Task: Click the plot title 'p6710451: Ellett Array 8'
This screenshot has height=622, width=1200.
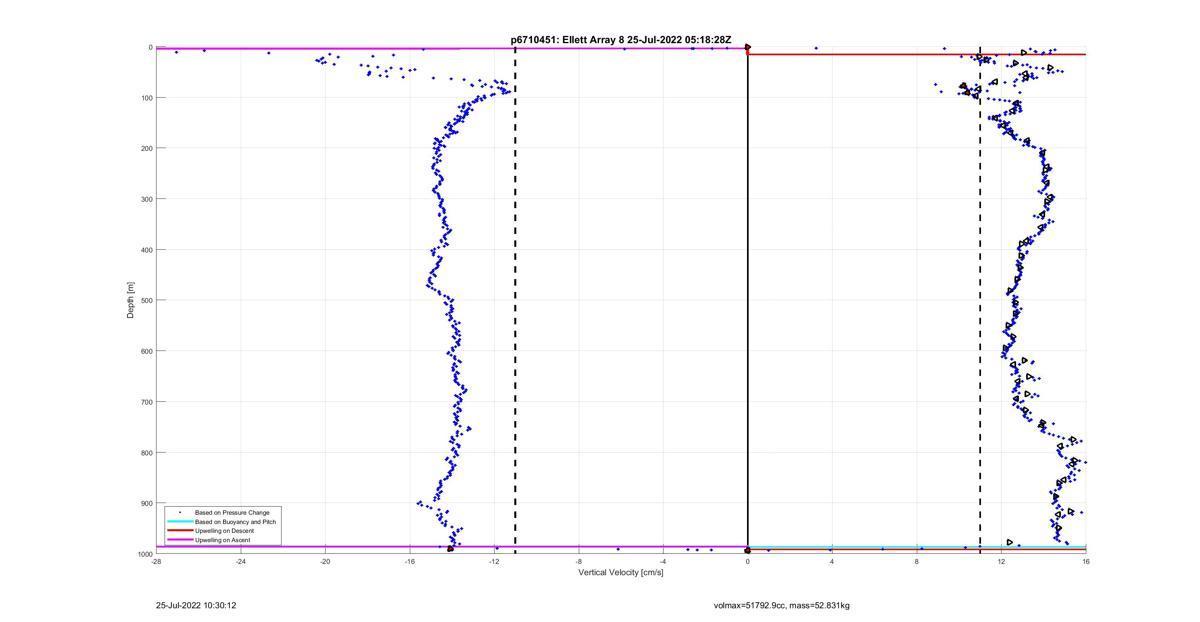Action: click(x=567, y=39)
